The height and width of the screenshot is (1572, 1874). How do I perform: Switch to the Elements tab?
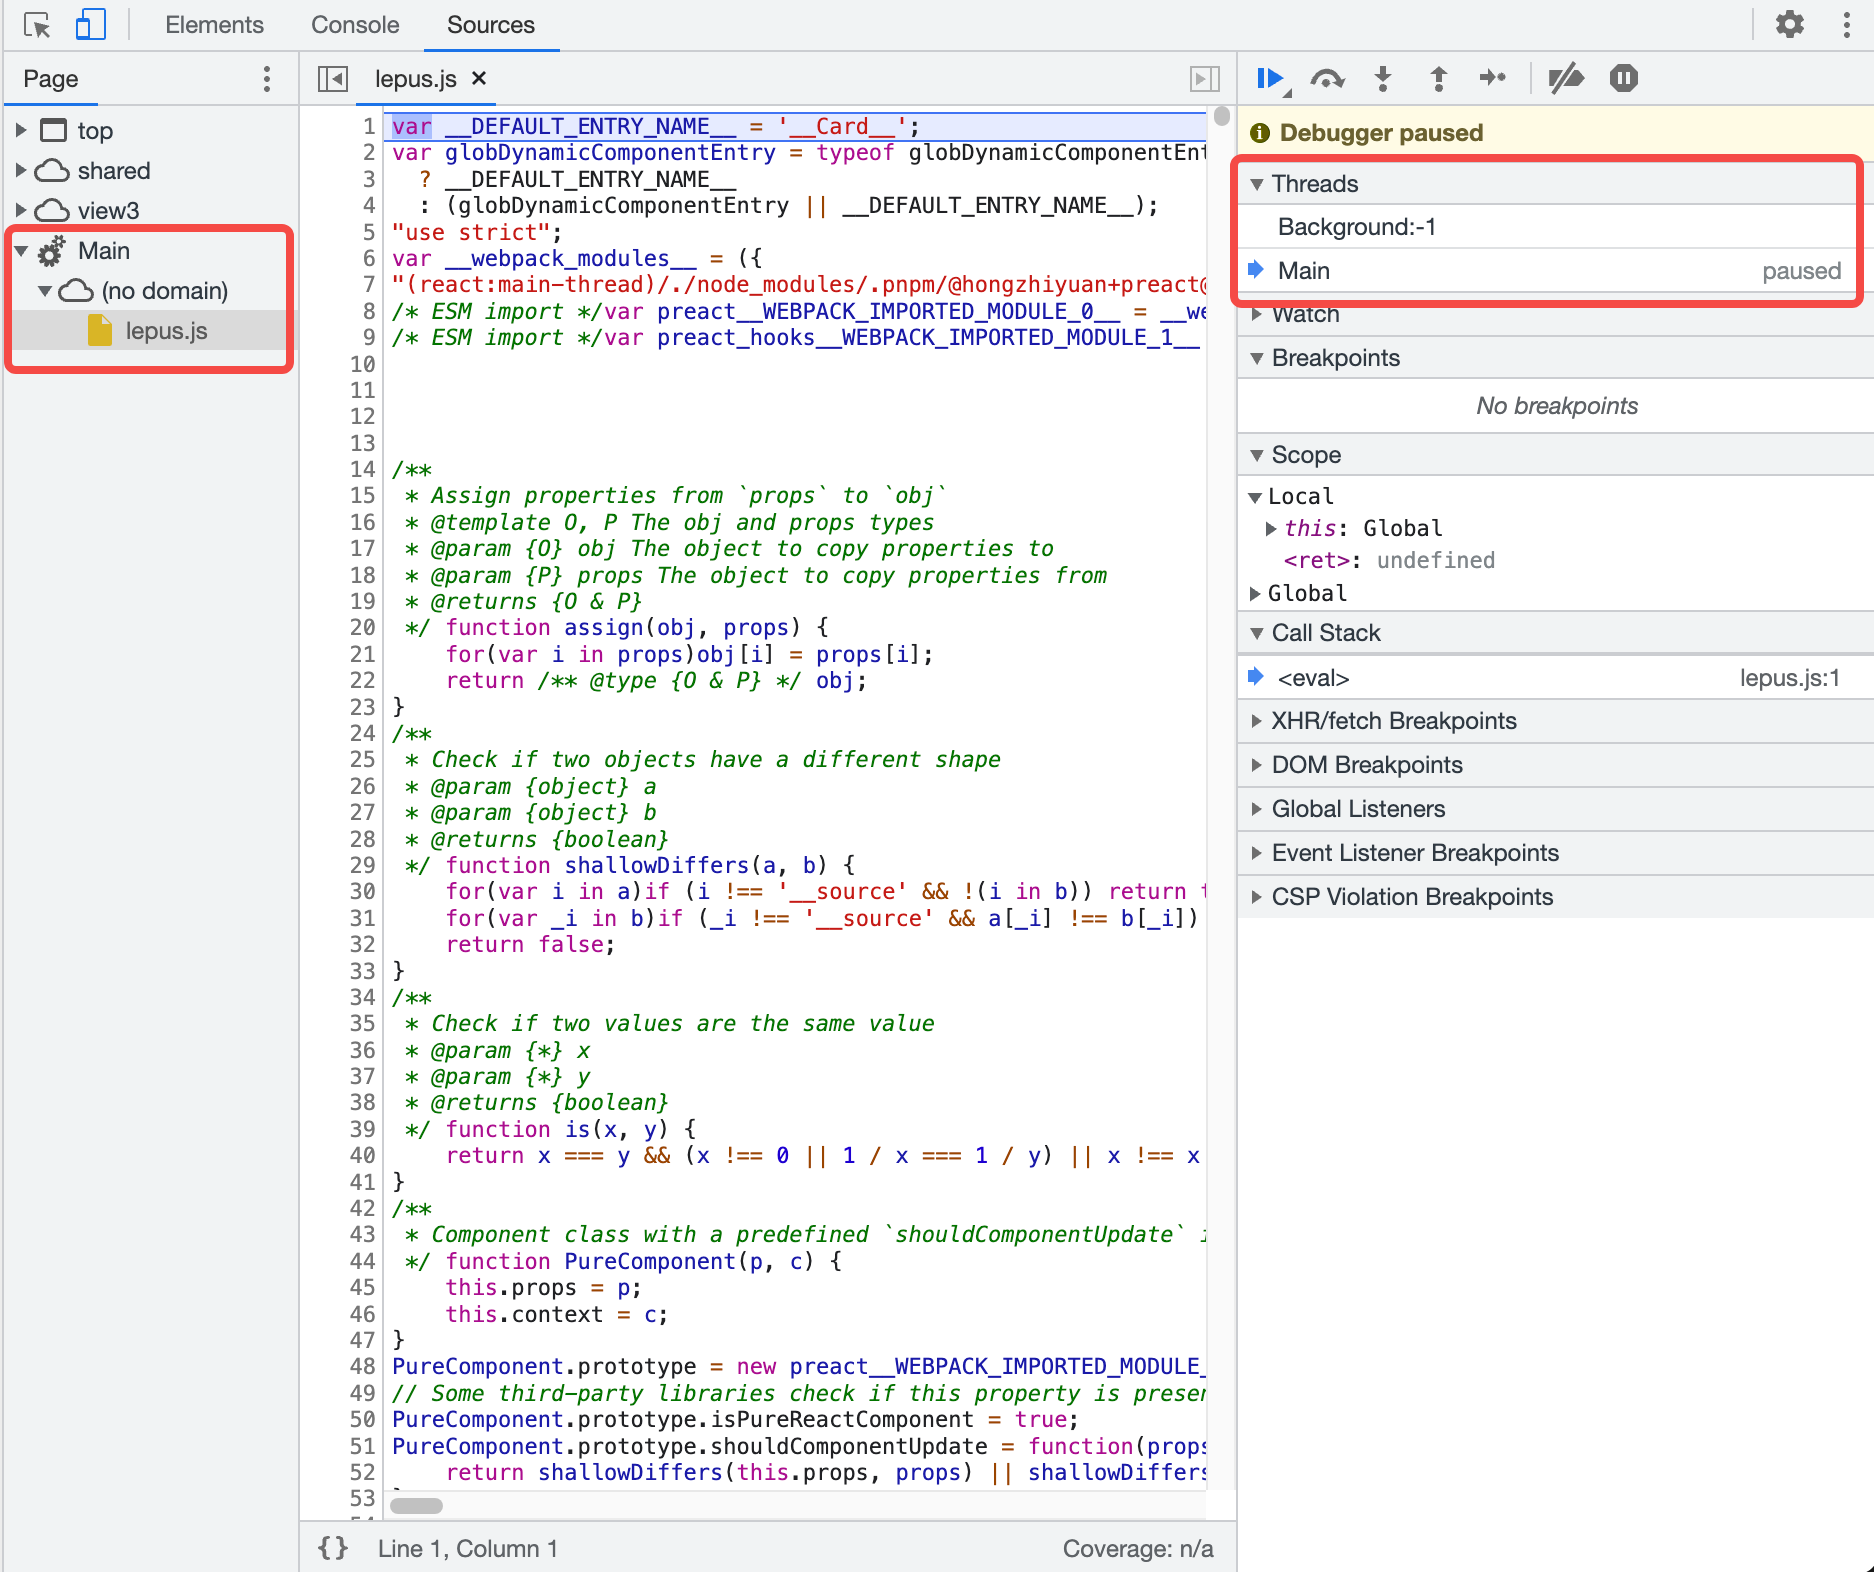(214, 25)
